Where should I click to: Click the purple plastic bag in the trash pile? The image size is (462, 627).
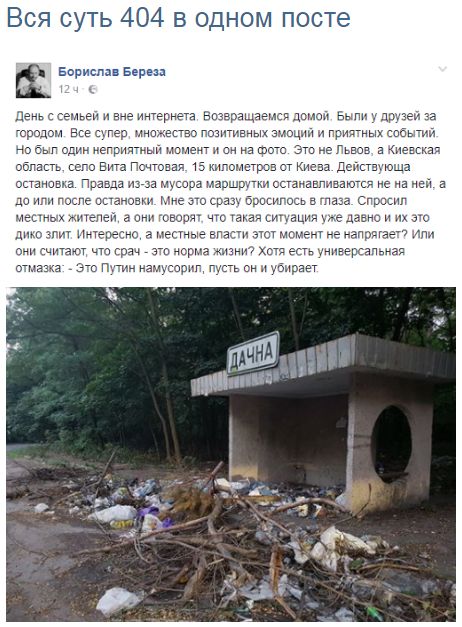click(154, 516)
